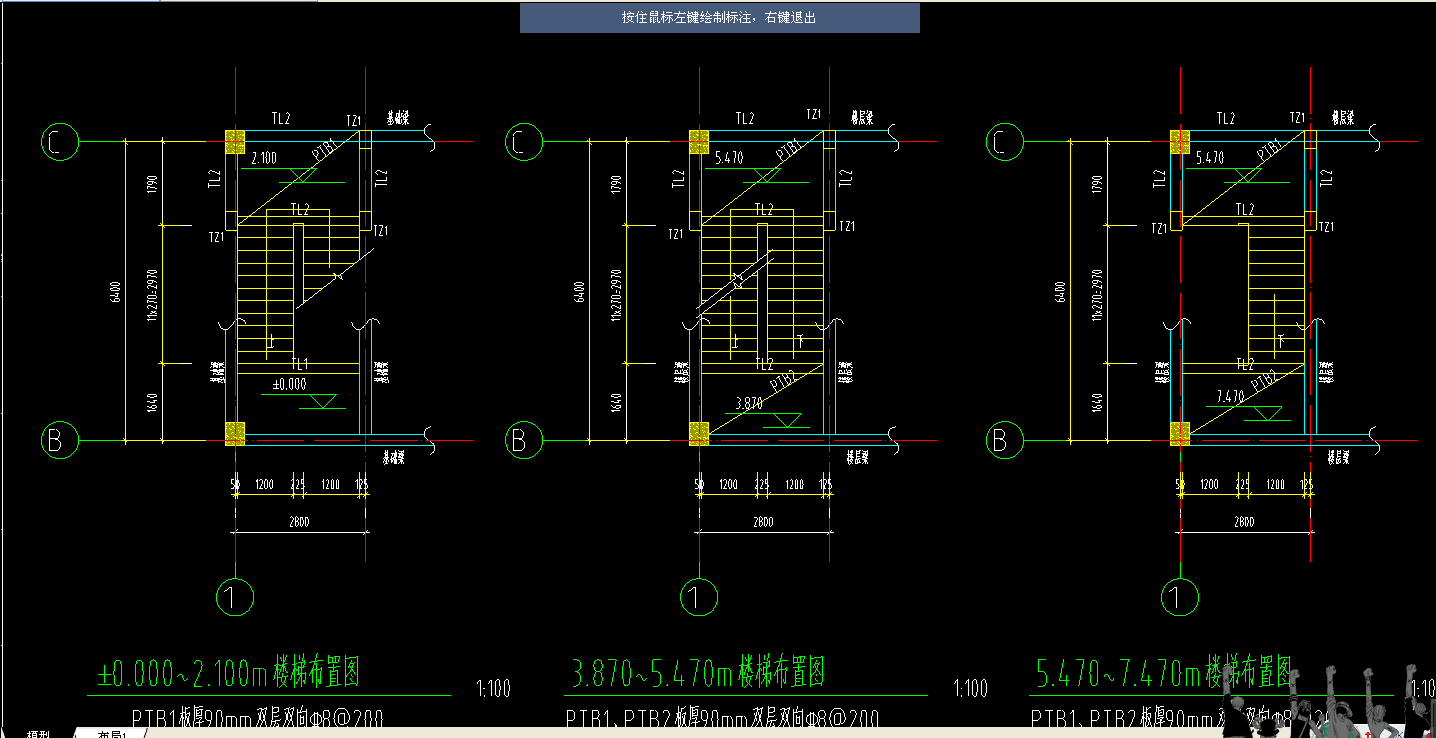Select the 1640 dimension in the right plan
Screen dimensions: 1436x738
(x=1098, y=402)
